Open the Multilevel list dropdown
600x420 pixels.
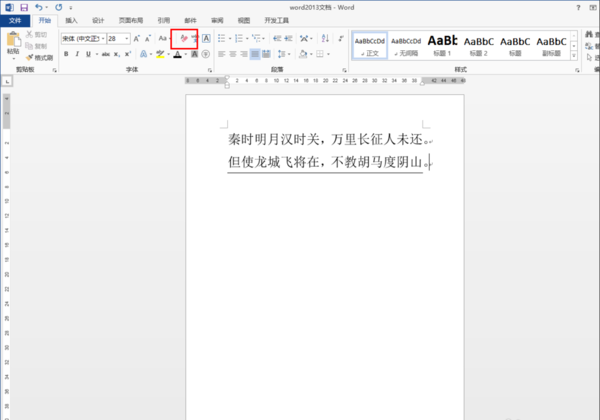coord(264,38)
